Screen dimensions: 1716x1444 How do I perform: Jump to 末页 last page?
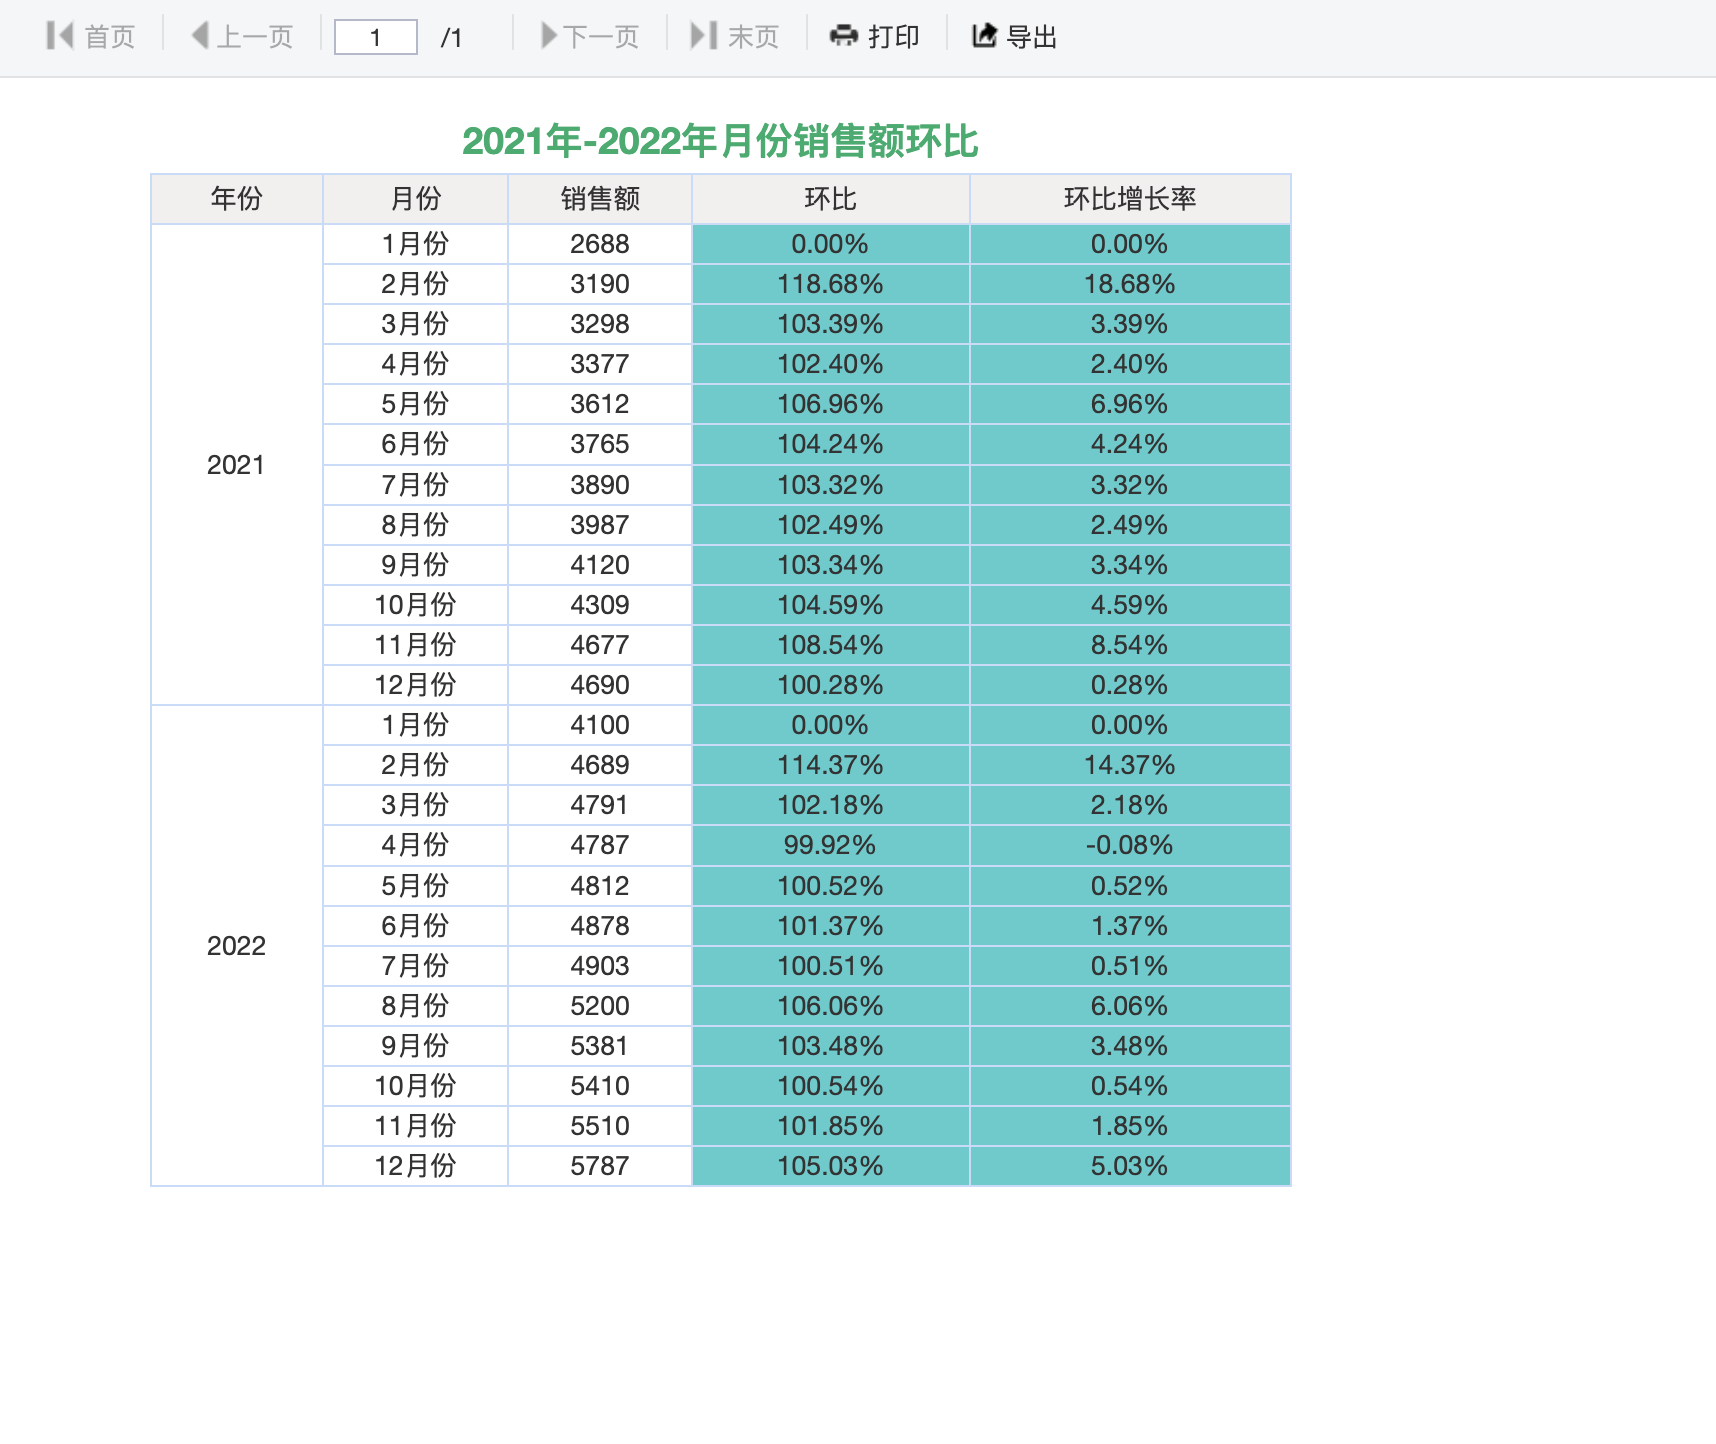(735, 36)
